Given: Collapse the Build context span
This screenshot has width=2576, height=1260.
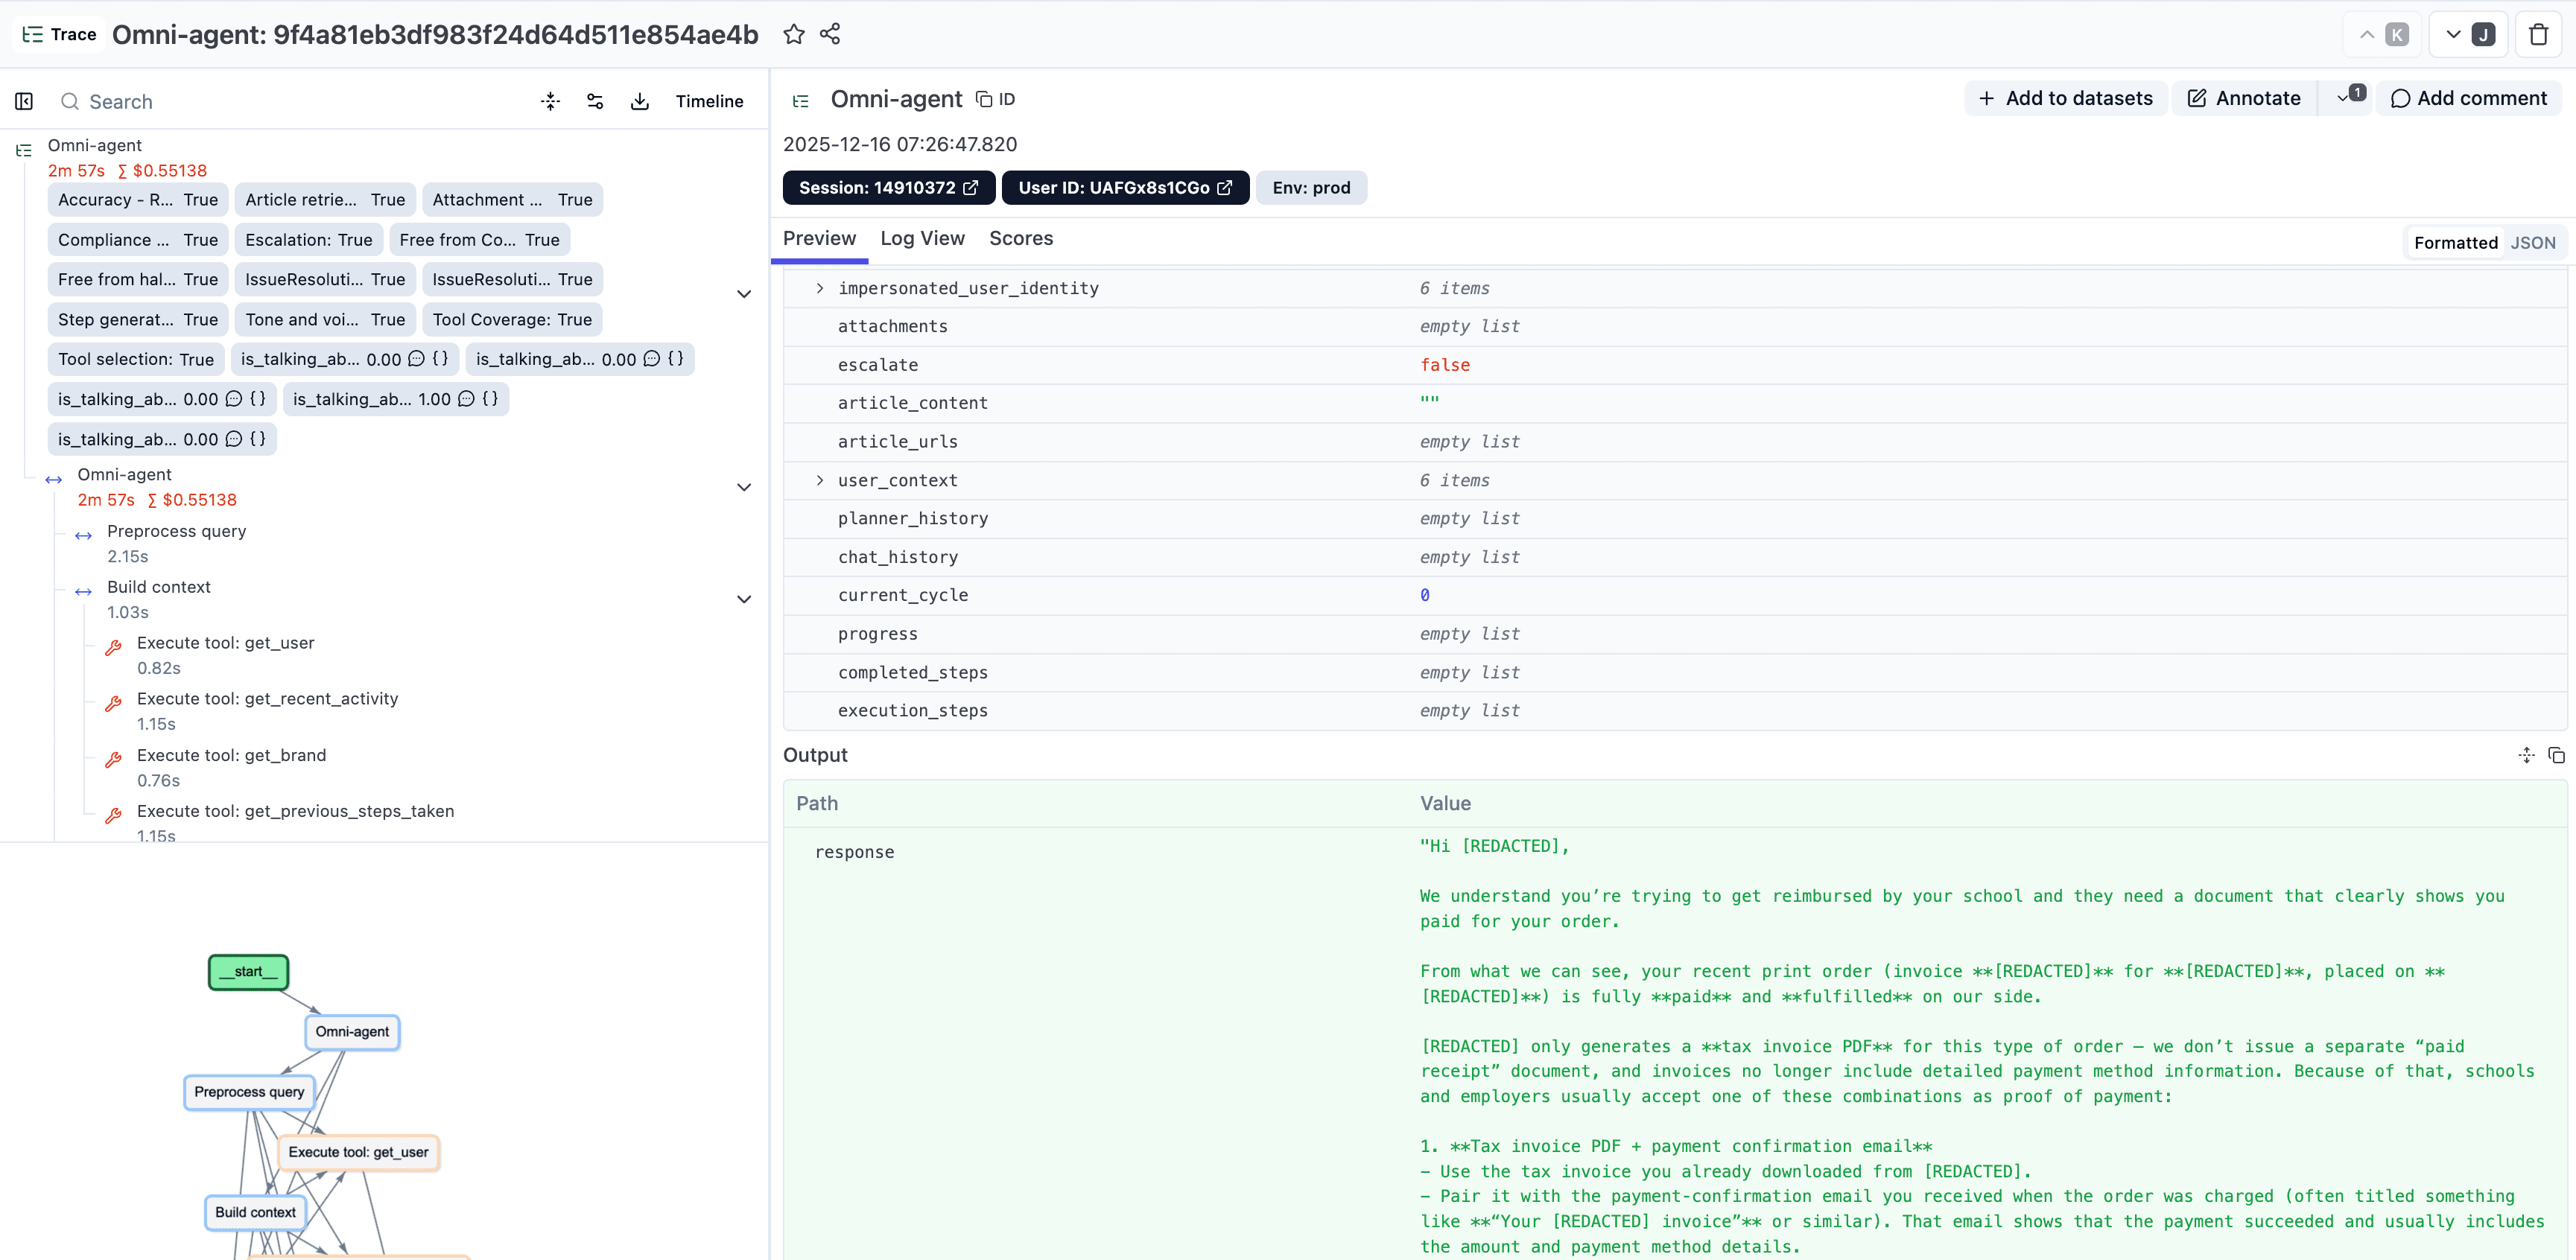Looking at the screenshot, I should (744, 598).
